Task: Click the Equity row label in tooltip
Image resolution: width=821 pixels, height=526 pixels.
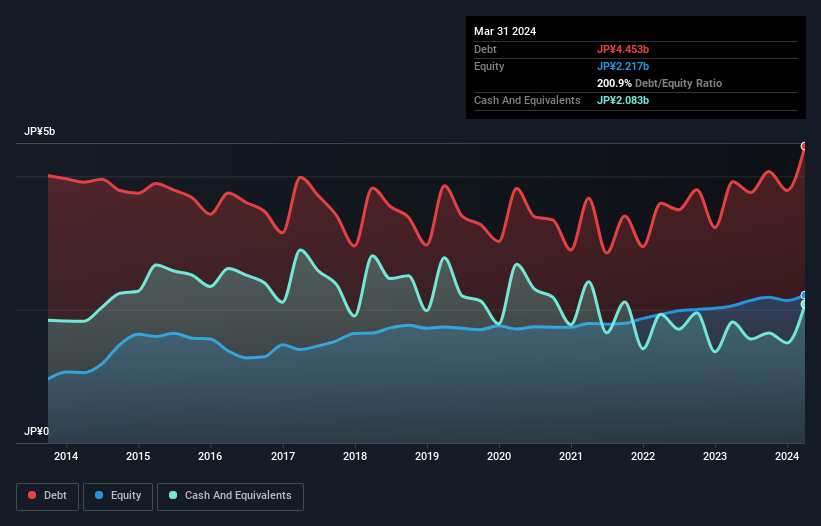Action: coord(489,66)
